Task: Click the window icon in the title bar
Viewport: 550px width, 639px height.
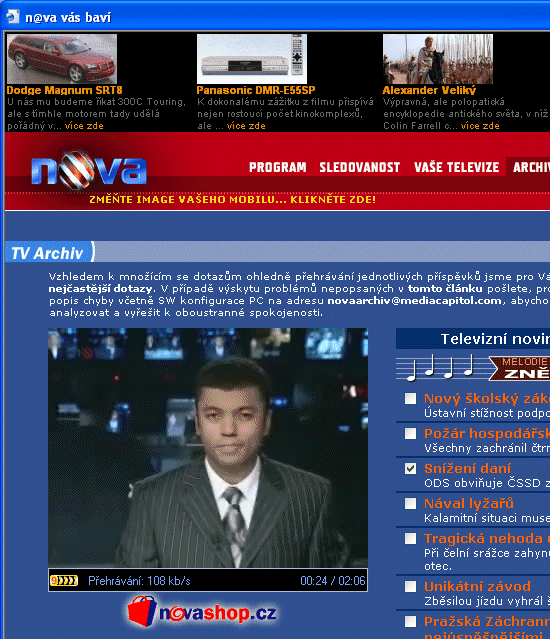Action: coord(13,17)
